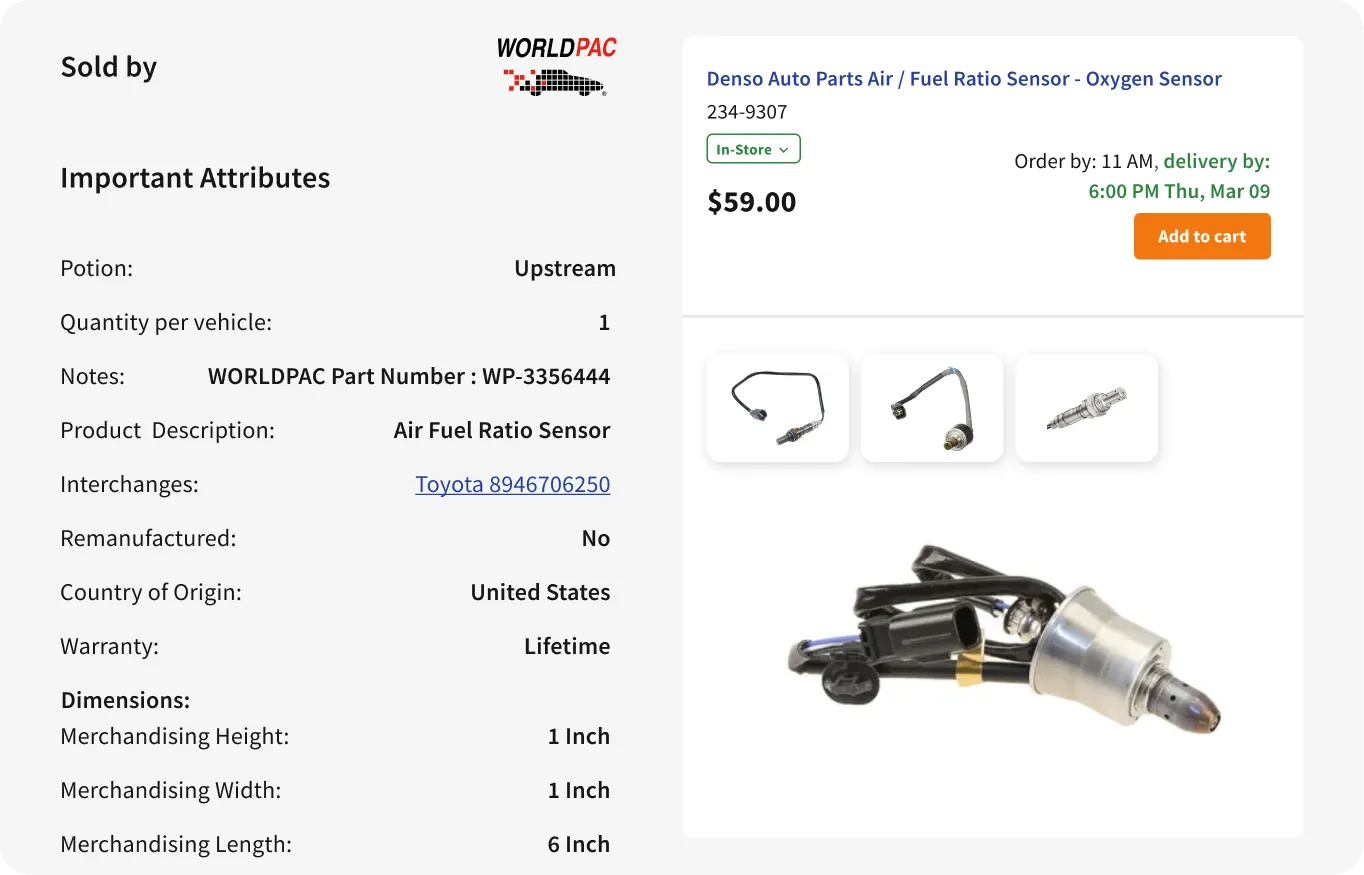
Task: Click the United States country of origin value
Action: (x=540, y=593)
